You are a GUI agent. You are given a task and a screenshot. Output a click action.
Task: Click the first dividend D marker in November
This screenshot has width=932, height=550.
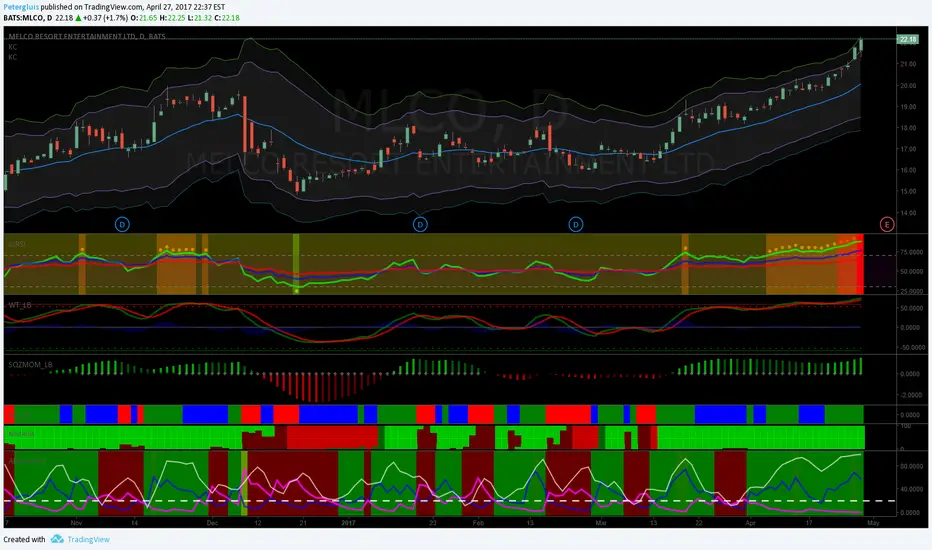(x=122, y=224)
